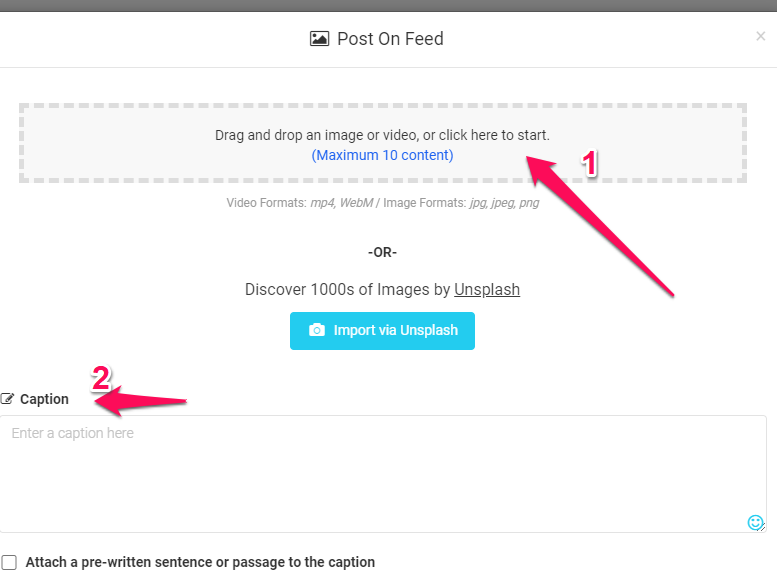Open the emoji picker in caption box

click(x=755, y=522)
